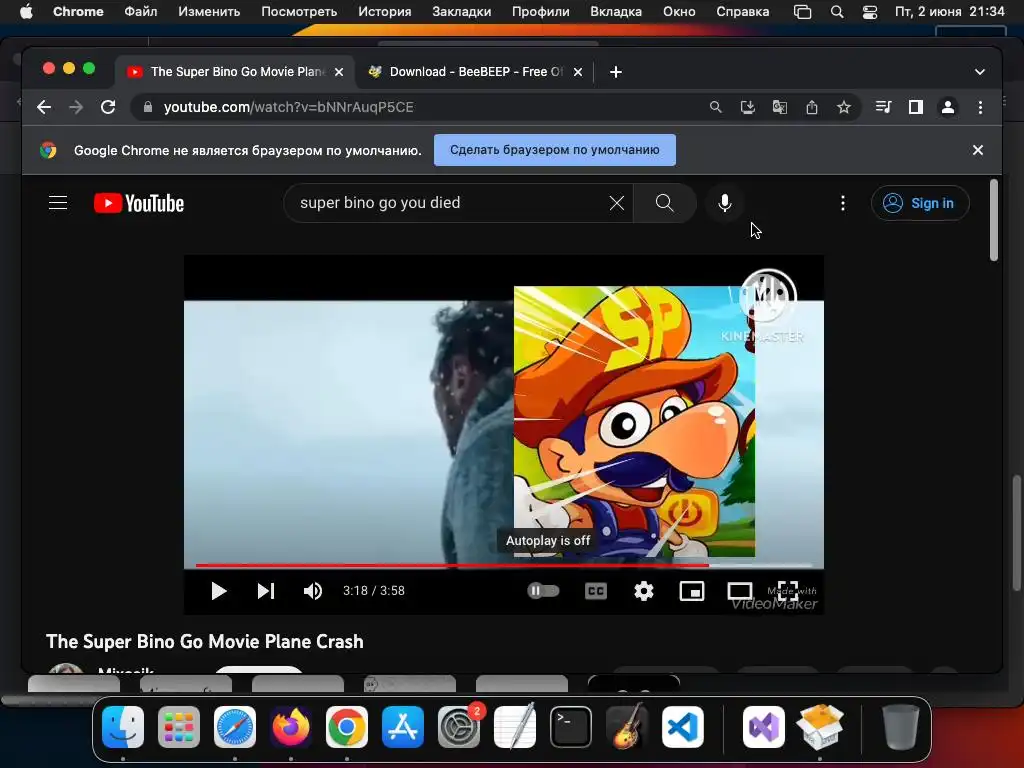Click Сделать браузером по умолчанию button
The height and width of the screenshot is (768, 1024).
coord(554,150)
